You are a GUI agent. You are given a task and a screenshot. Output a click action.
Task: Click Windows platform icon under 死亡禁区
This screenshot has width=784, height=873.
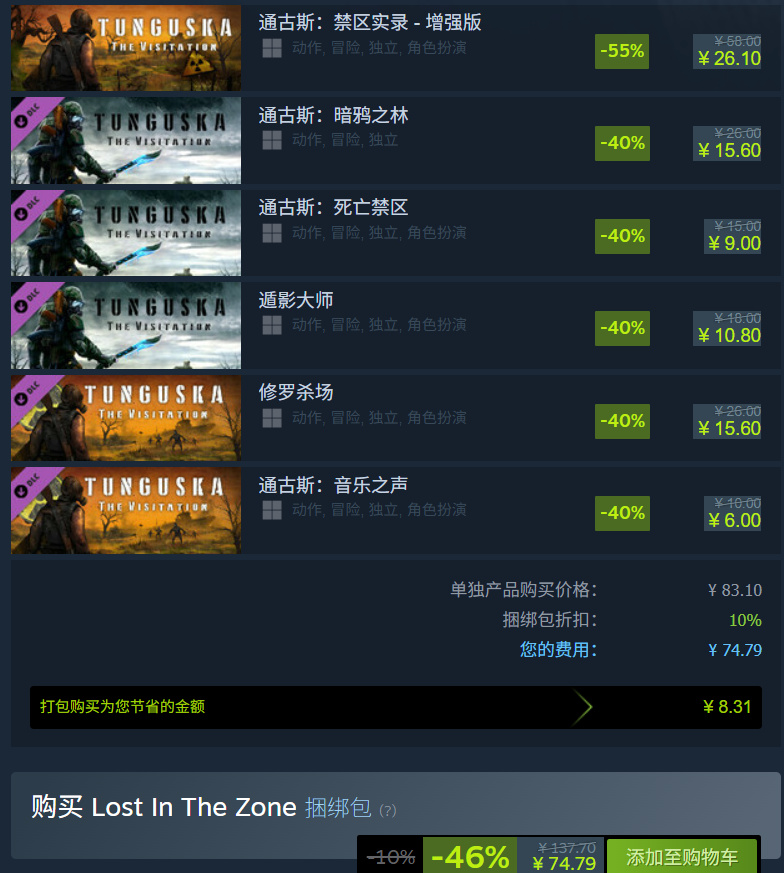click(x=272, y=233)
